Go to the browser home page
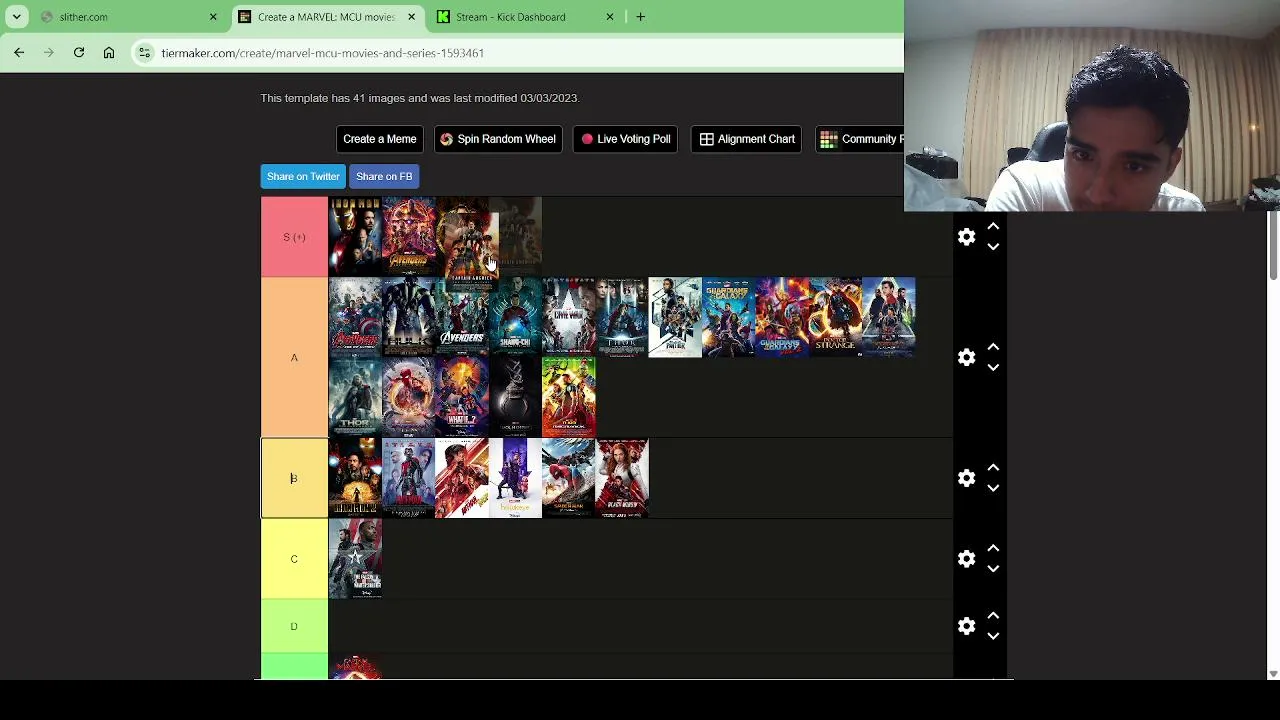Viewport: 1280px width, 720px height. coord(109,53)
